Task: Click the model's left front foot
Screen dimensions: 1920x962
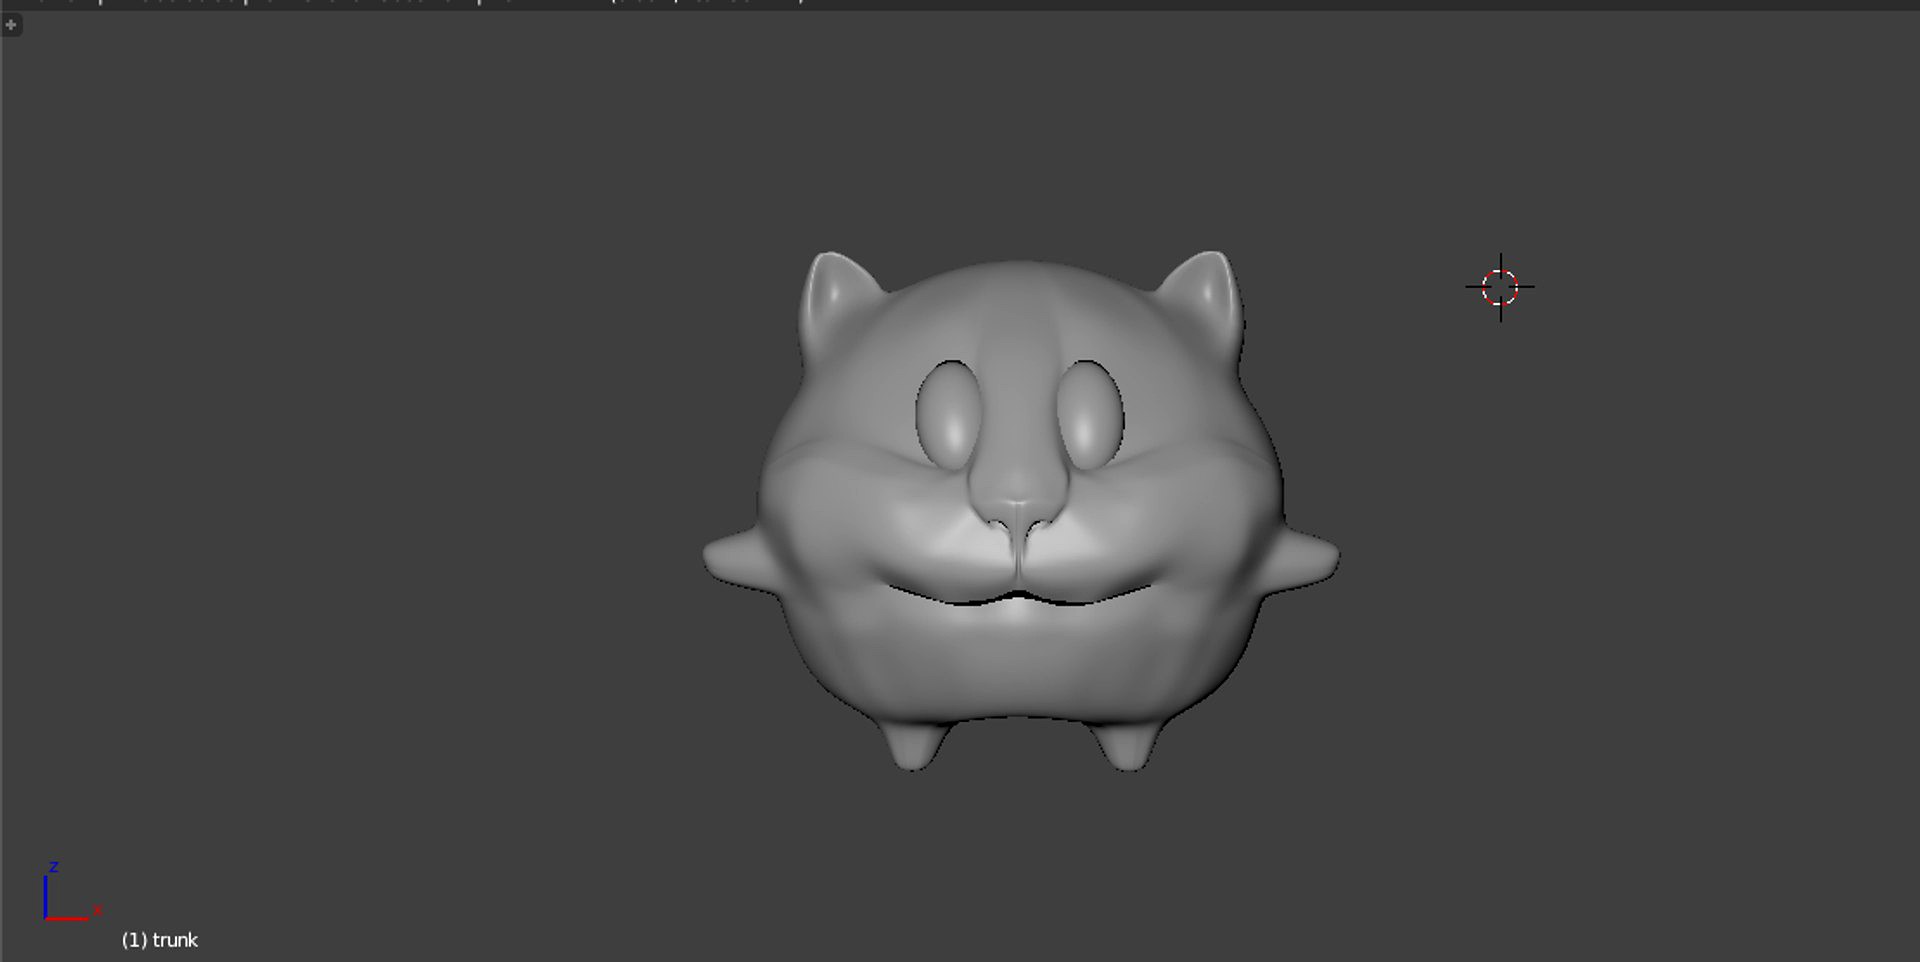Action: (910, 745)
